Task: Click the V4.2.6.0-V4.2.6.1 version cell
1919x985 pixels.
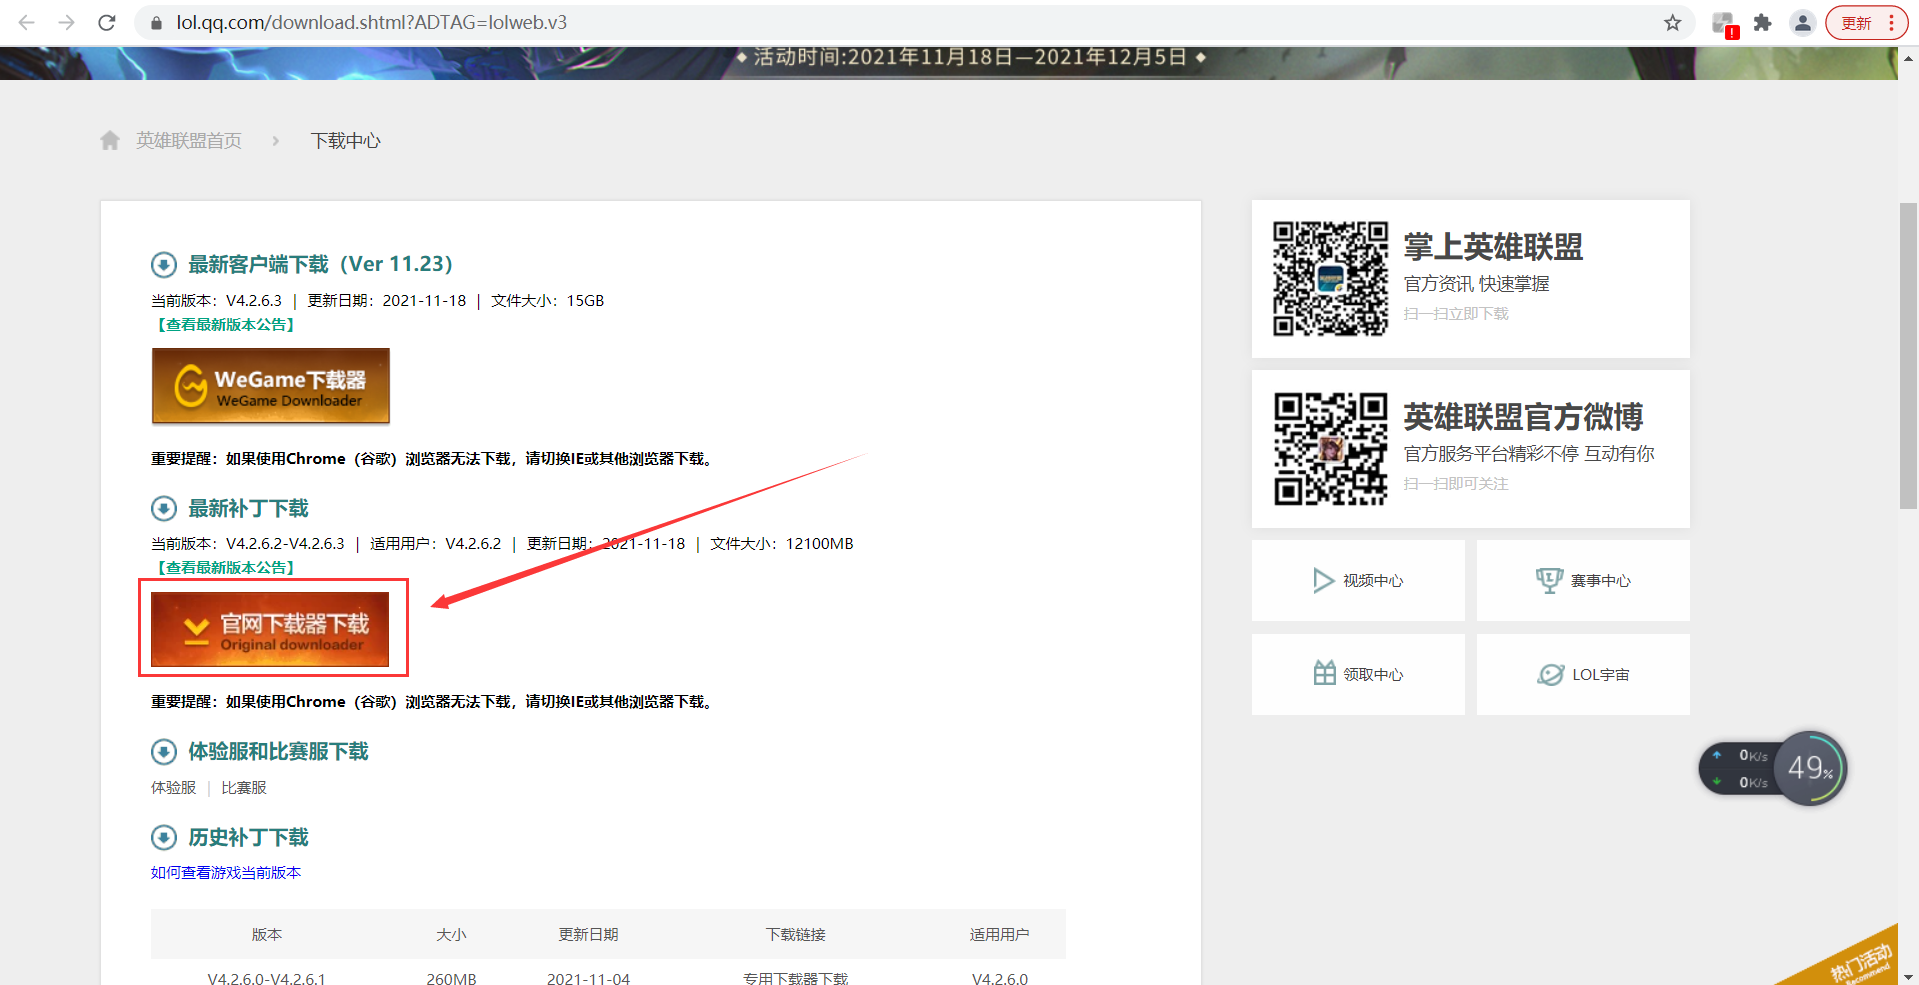Action: coord(266,979)
